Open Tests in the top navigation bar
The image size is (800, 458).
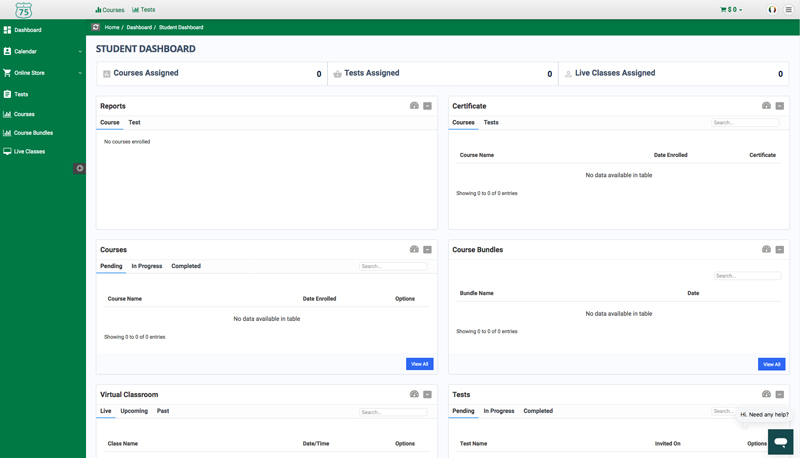[144, 10]
